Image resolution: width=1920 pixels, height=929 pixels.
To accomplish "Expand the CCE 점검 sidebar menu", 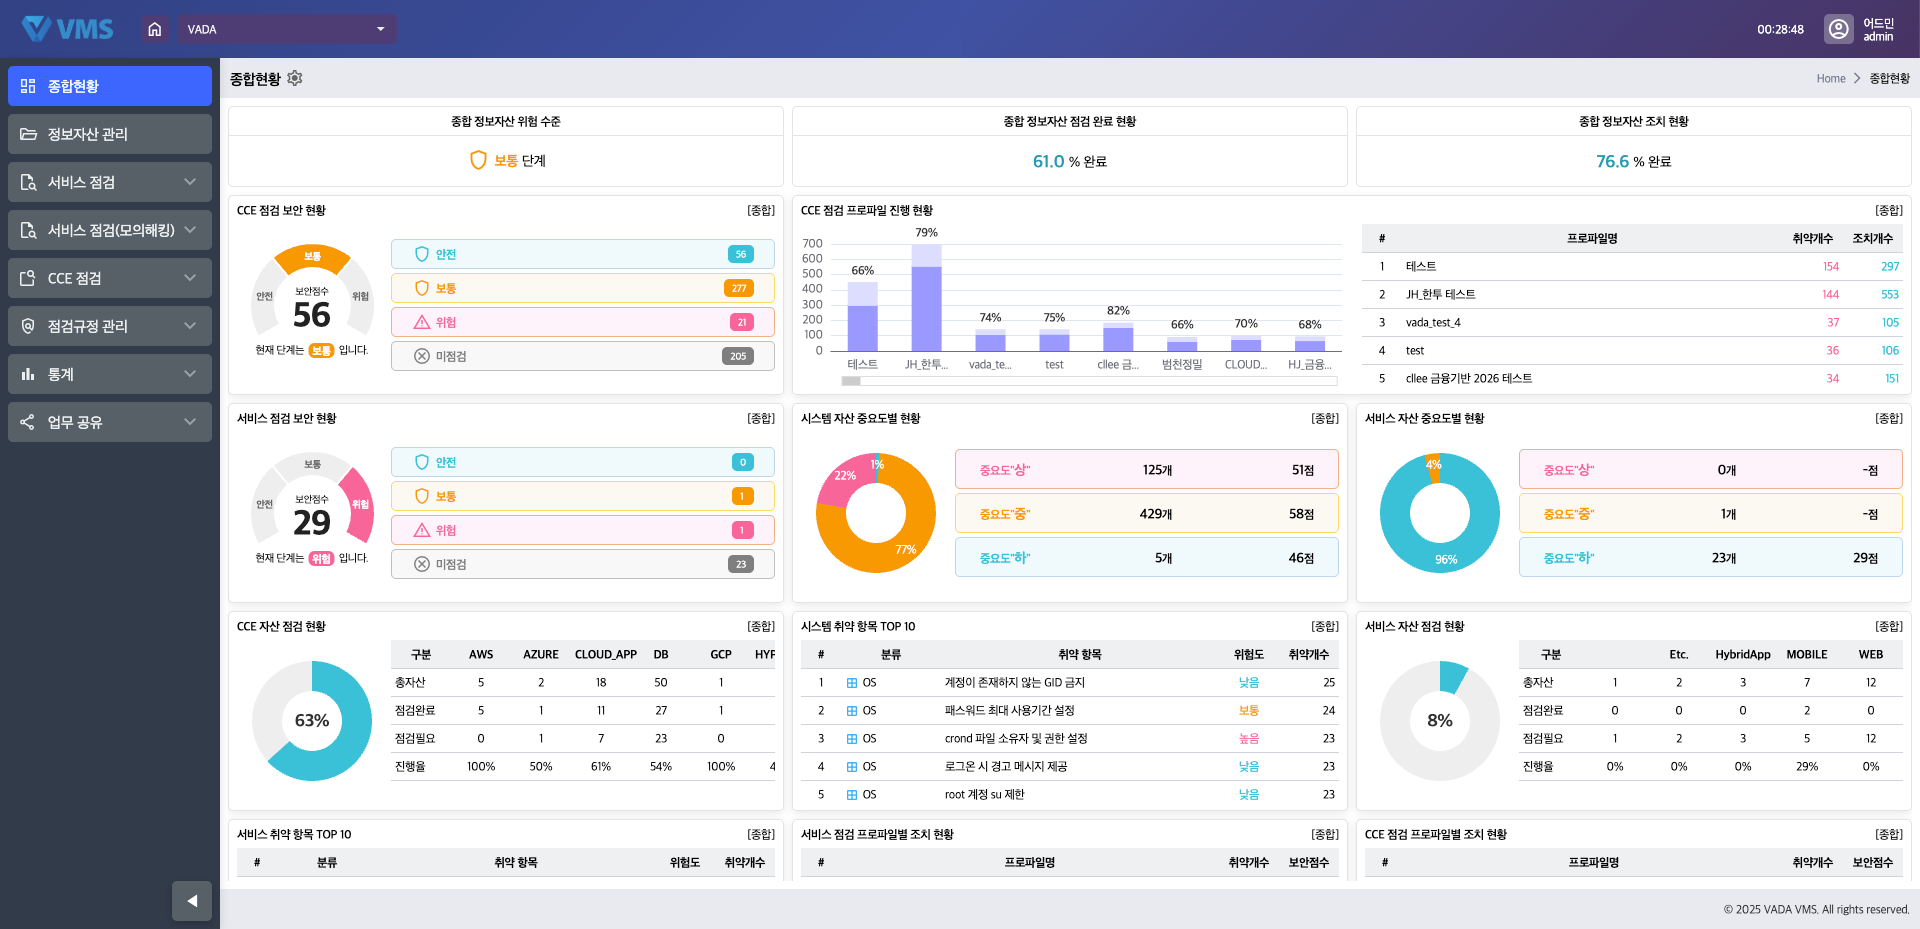I will click(x=110, y=278).
